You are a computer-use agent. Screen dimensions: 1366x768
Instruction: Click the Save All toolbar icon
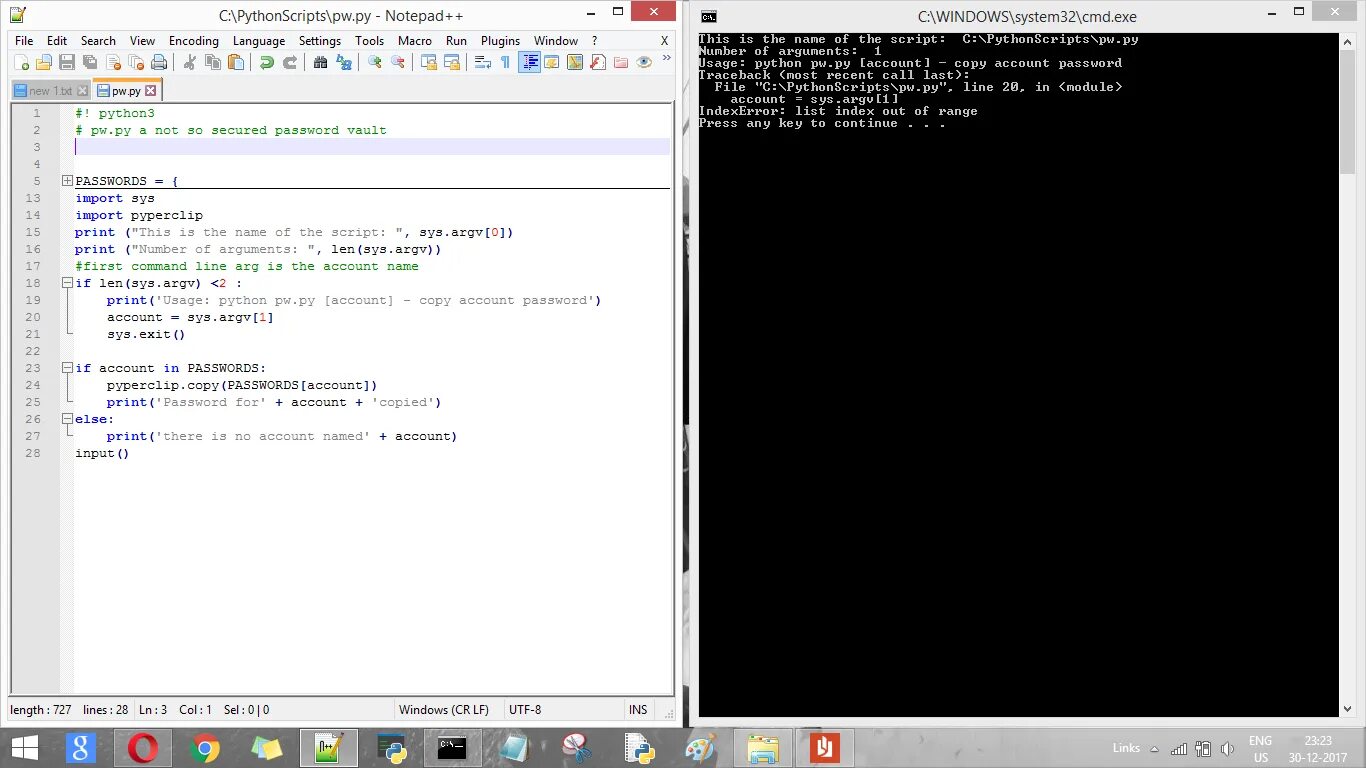click(x=90, y=62)
